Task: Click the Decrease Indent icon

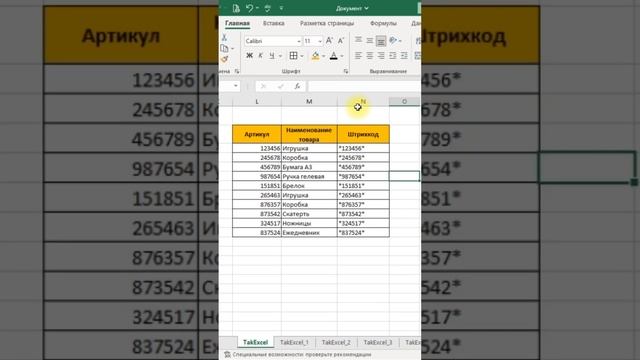Action: click(x=392, y=56)
